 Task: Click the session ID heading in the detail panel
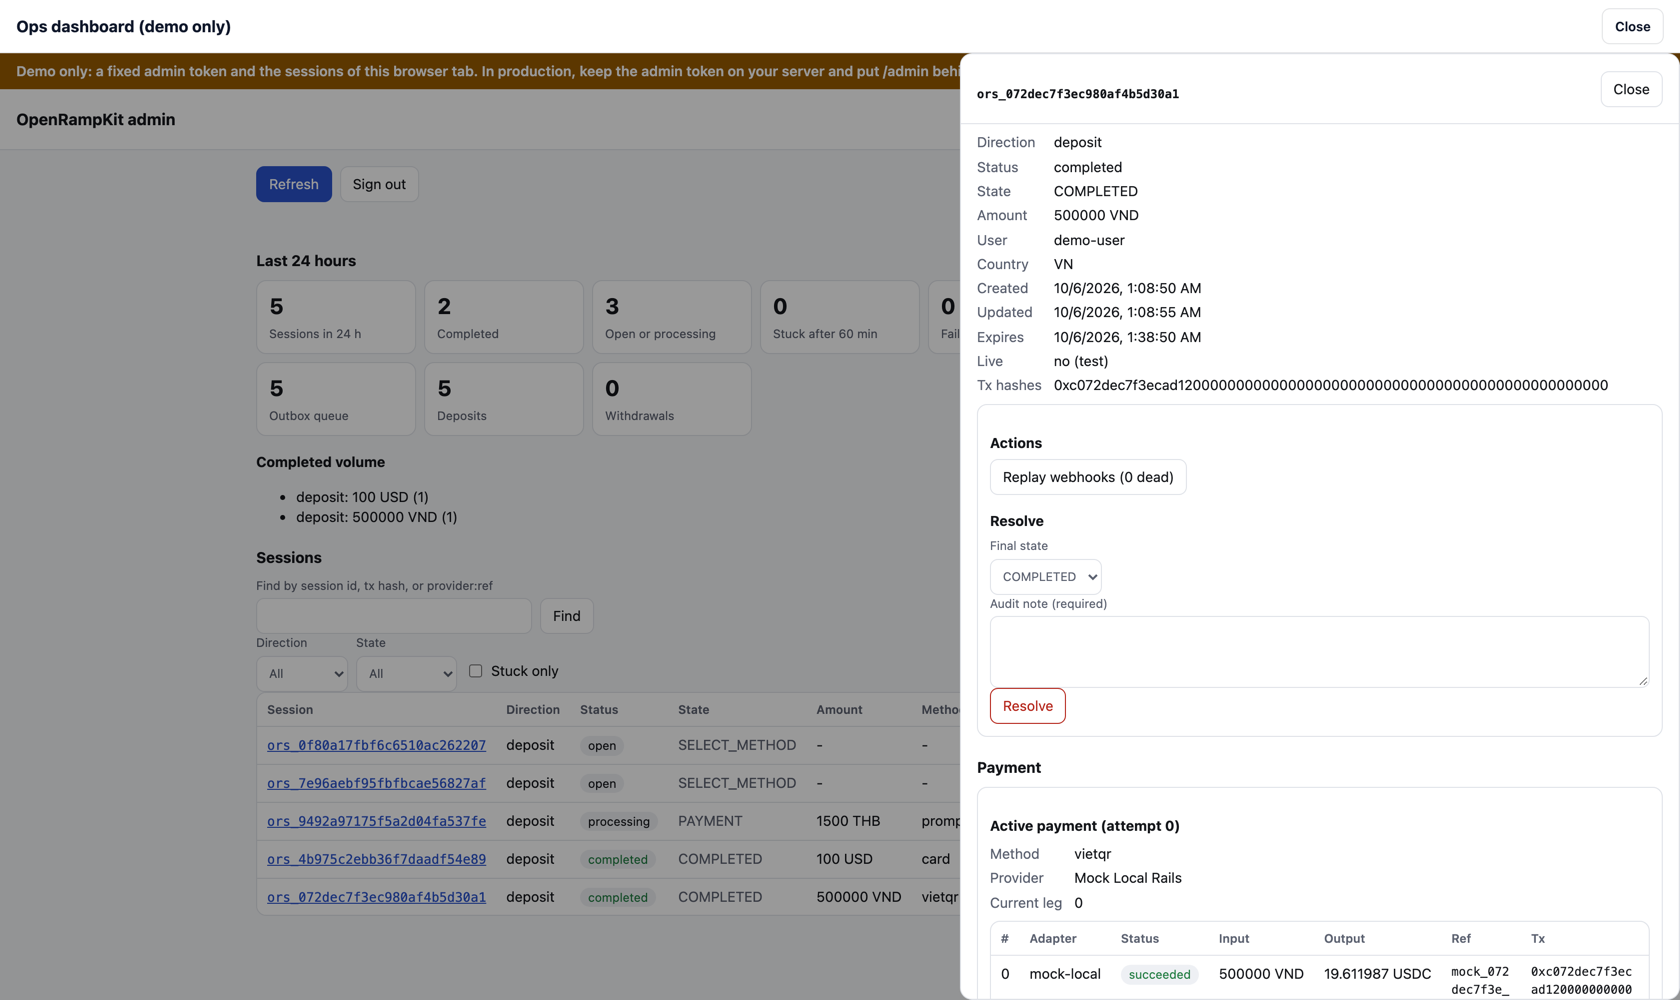1078,94
